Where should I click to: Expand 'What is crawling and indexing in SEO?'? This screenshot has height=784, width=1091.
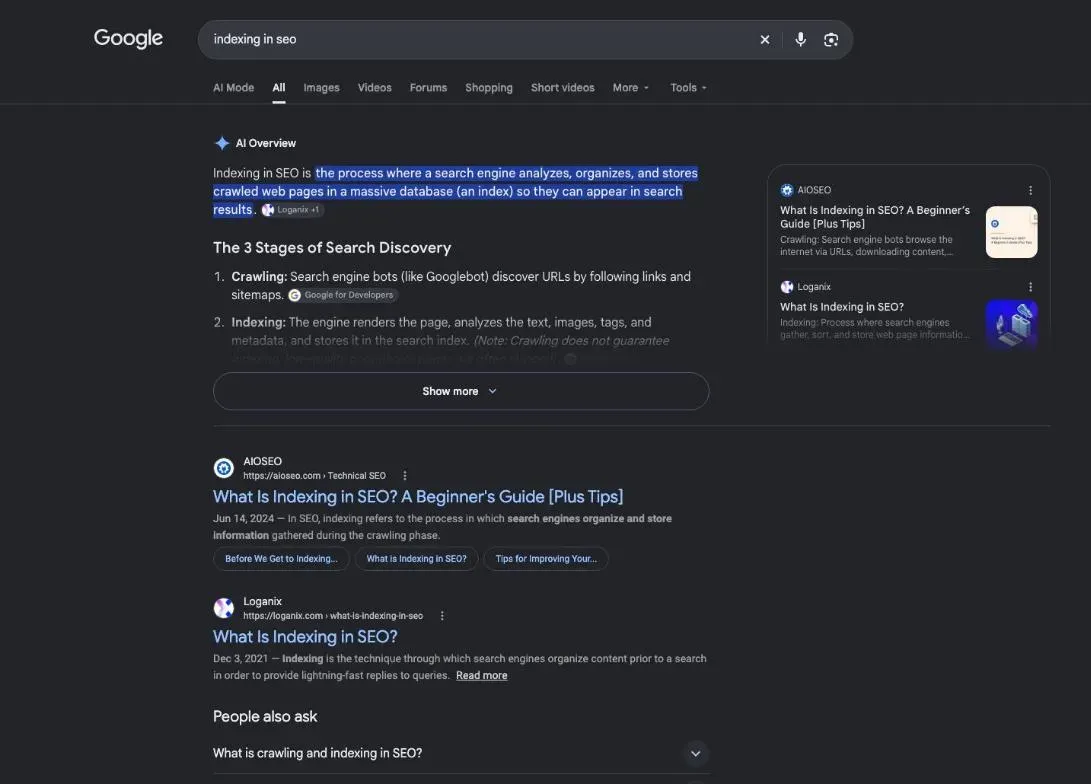461,753
